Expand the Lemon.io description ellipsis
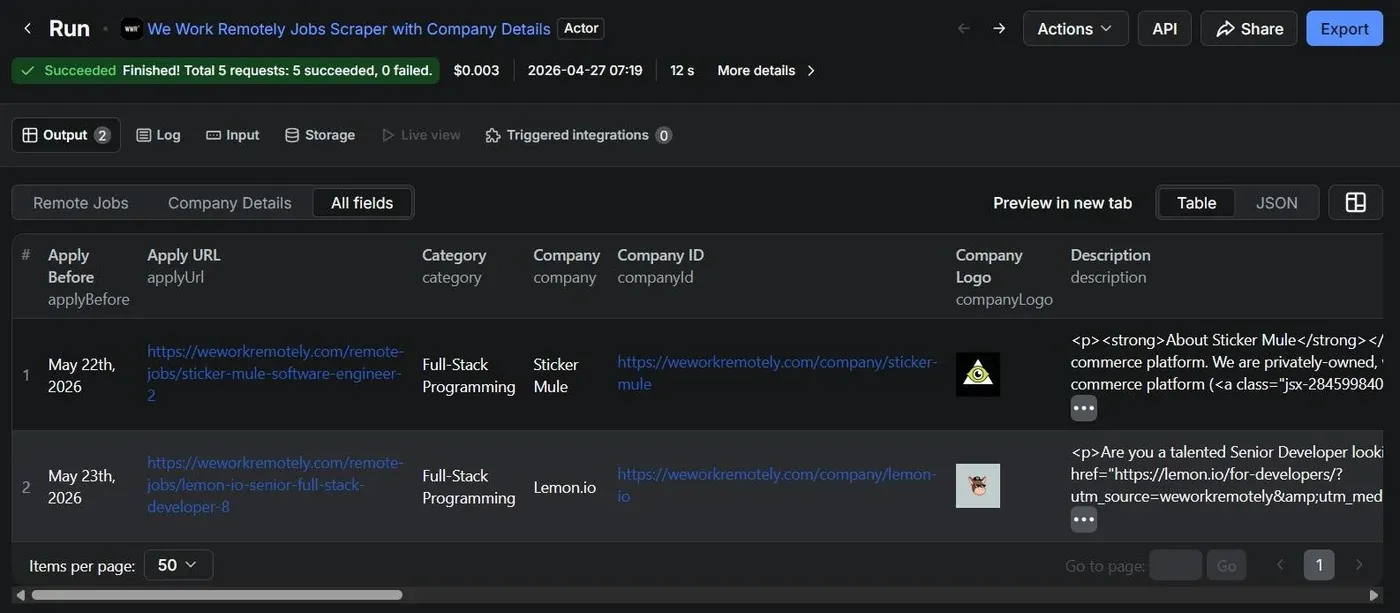The height and width of the screenshot is (613, 1400). 1084,520
